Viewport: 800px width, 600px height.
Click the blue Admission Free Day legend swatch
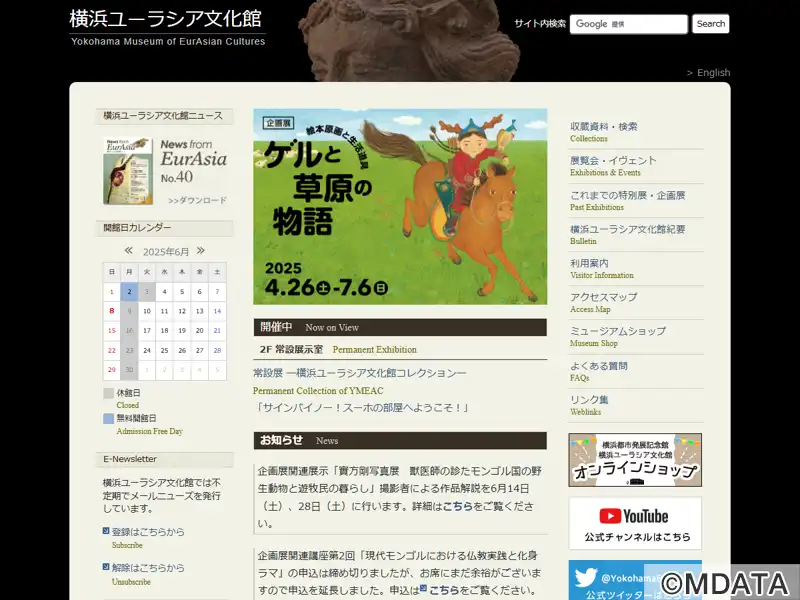click(x=108, y=419)
